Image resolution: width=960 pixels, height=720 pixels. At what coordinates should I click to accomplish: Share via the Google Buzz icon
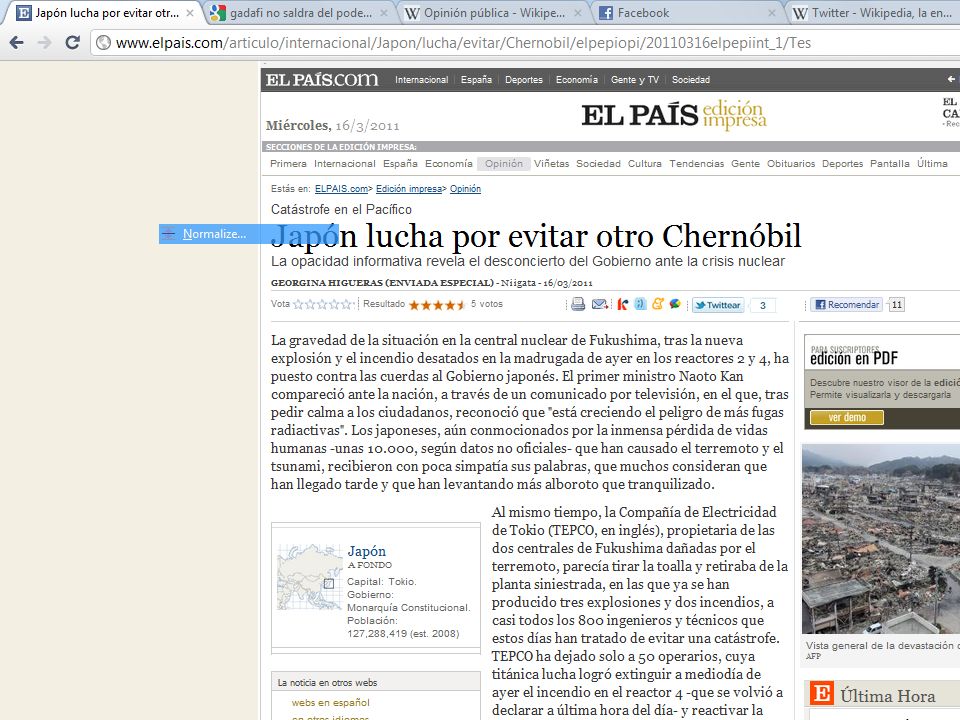pyautogui.click(x=675, y=304)
